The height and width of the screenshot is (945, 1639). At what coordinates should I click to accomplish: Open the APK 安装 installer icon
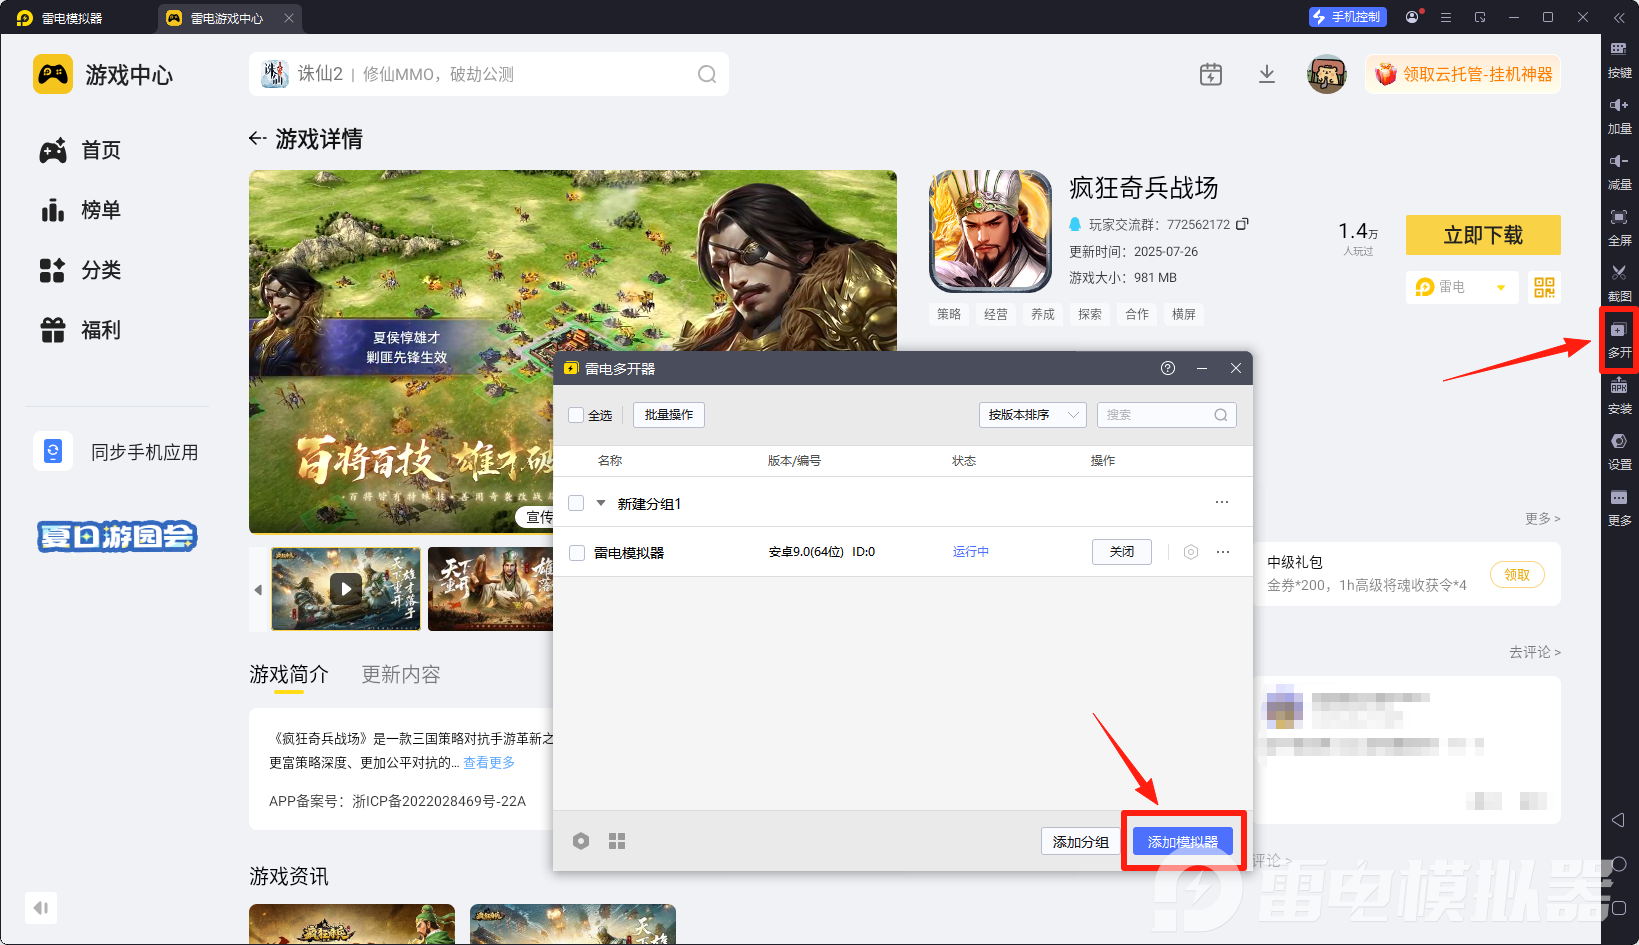(x=1618, y=396)
